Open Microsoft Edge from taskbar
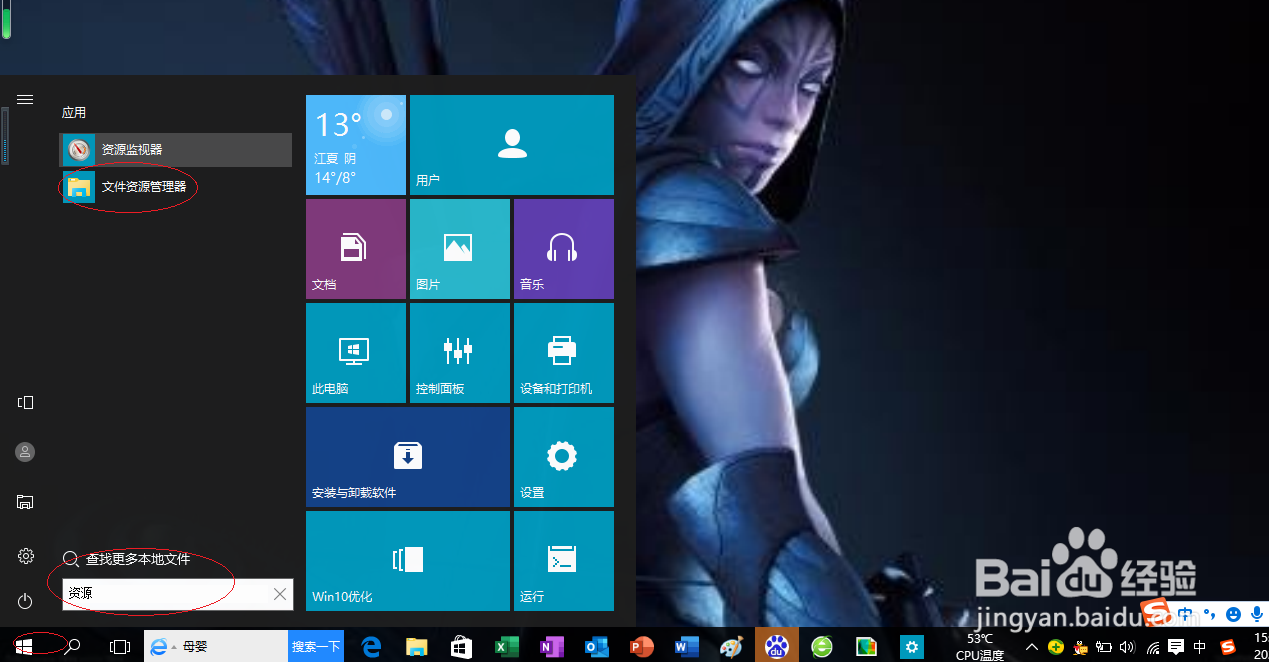1269x662 pixels. coord(371,647)
